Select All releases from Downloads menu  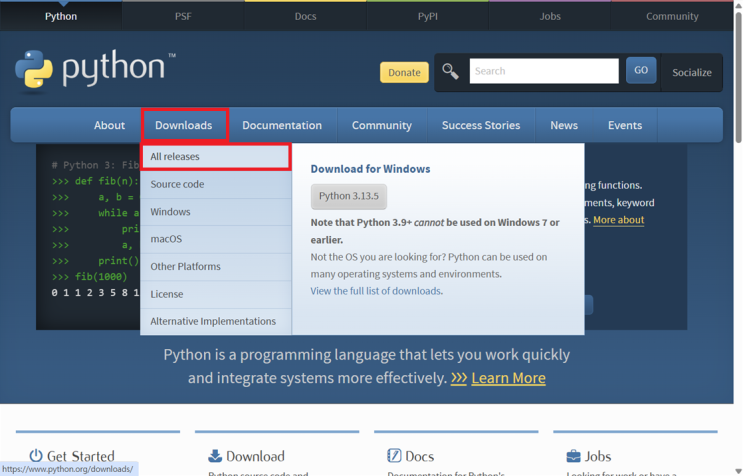tap(216, 157)
